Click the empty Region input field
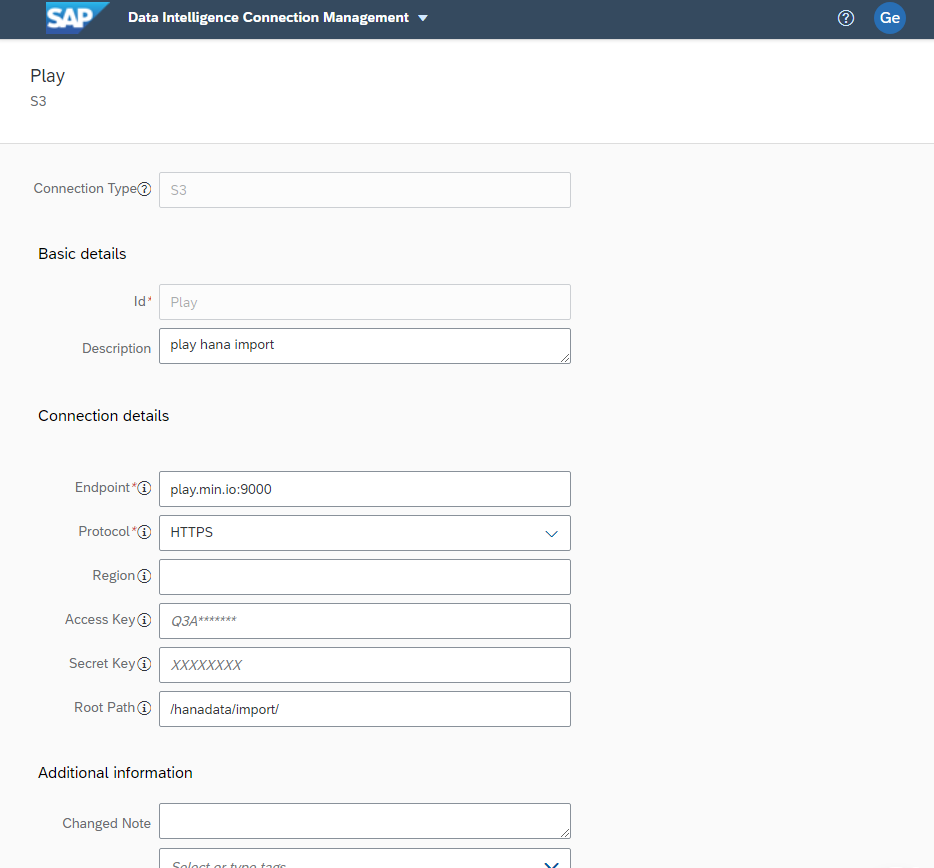 coord(364,577)
